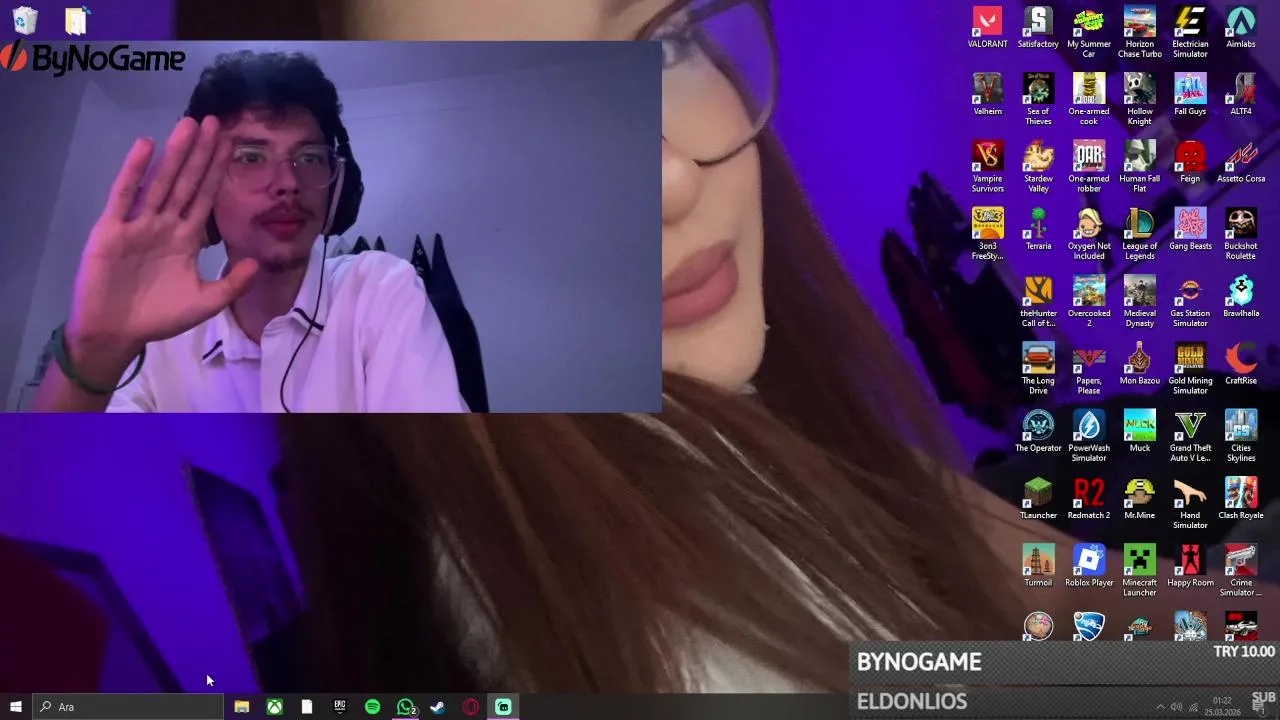The image size is (1280, 720).
Task: Click the Clash Royale icon
Action: click(x=1241, y=496)
